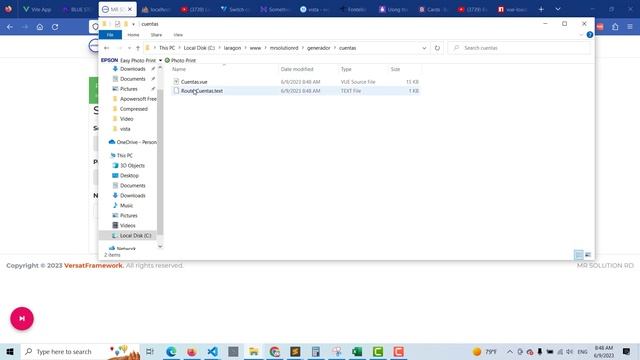Show hidden system tray icons

510,351
